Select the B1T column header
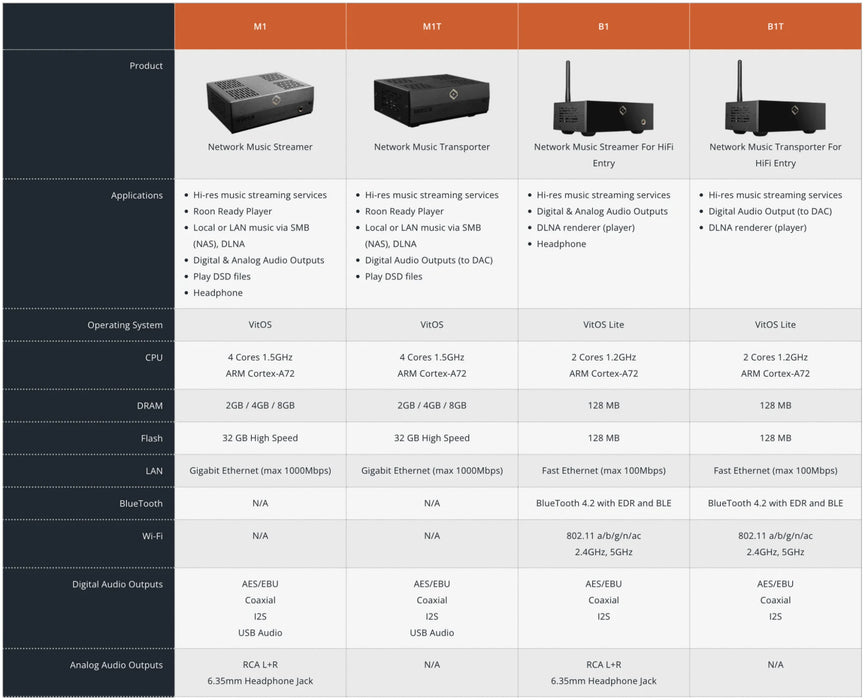865x700 pixels. coord(775,26)
